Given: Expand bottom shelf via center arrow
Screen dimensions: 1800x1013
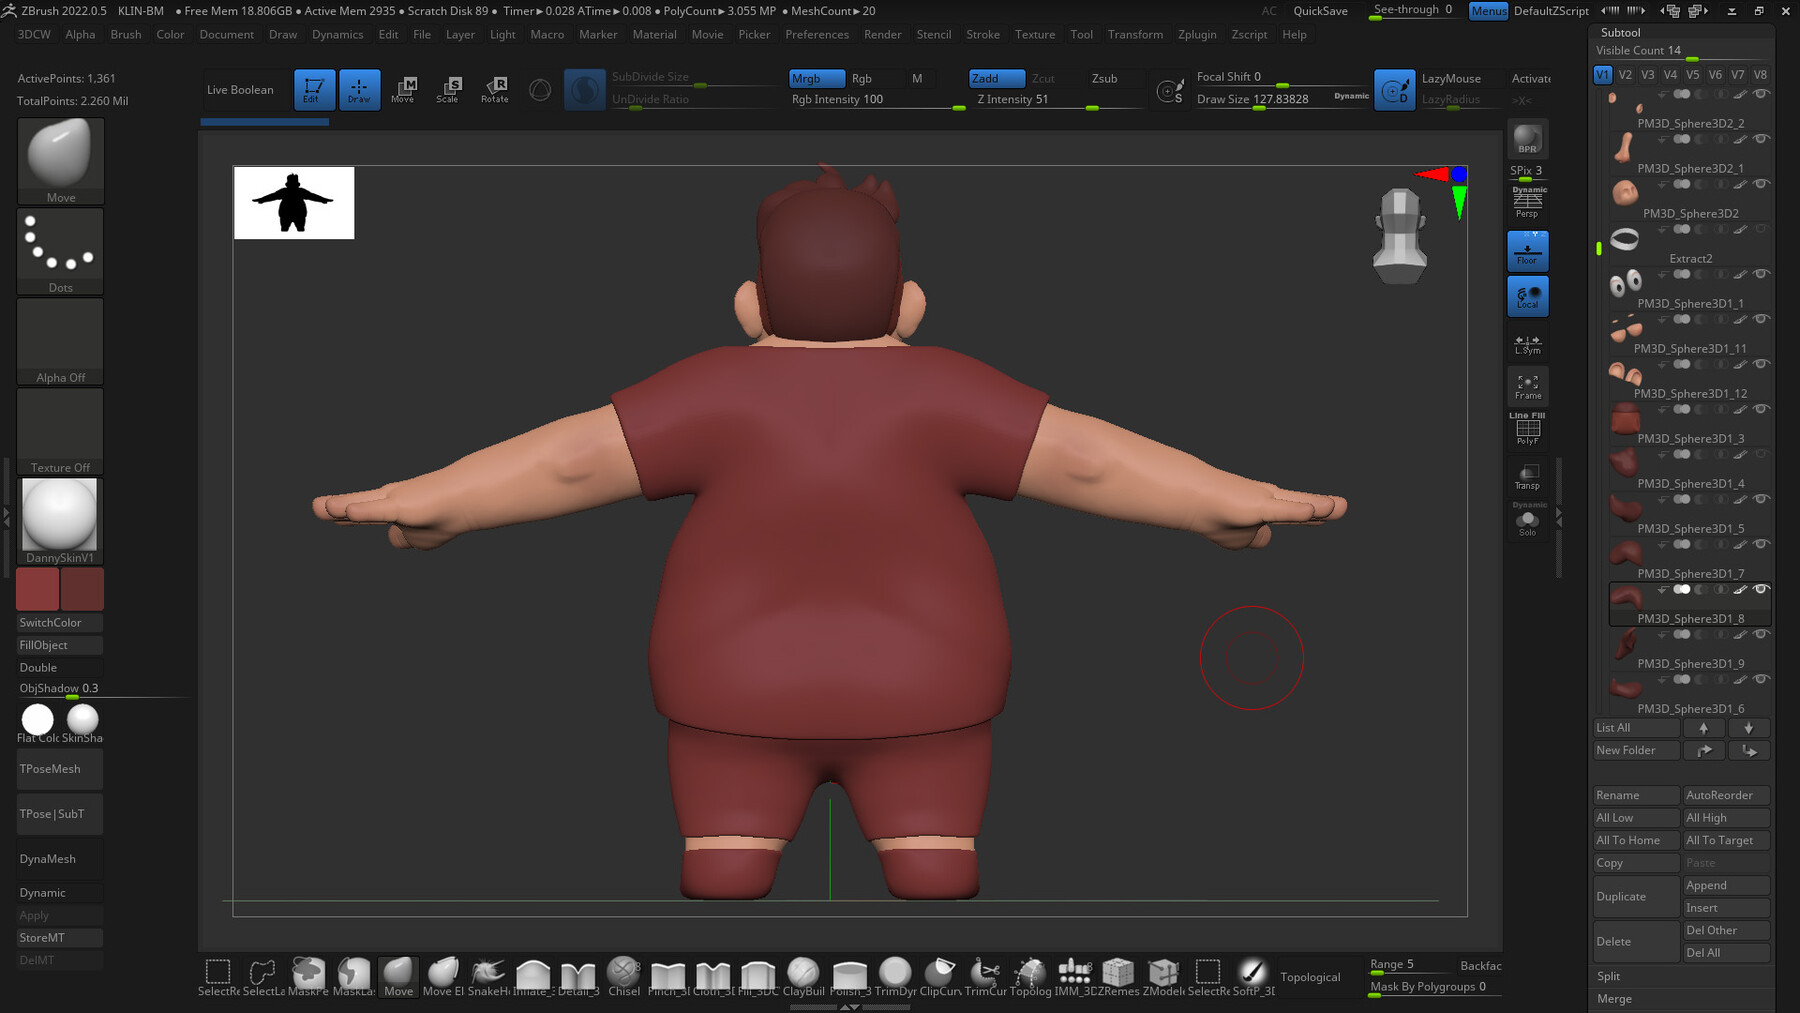Looking at the screenshot, I should (x=849, y=1007).
